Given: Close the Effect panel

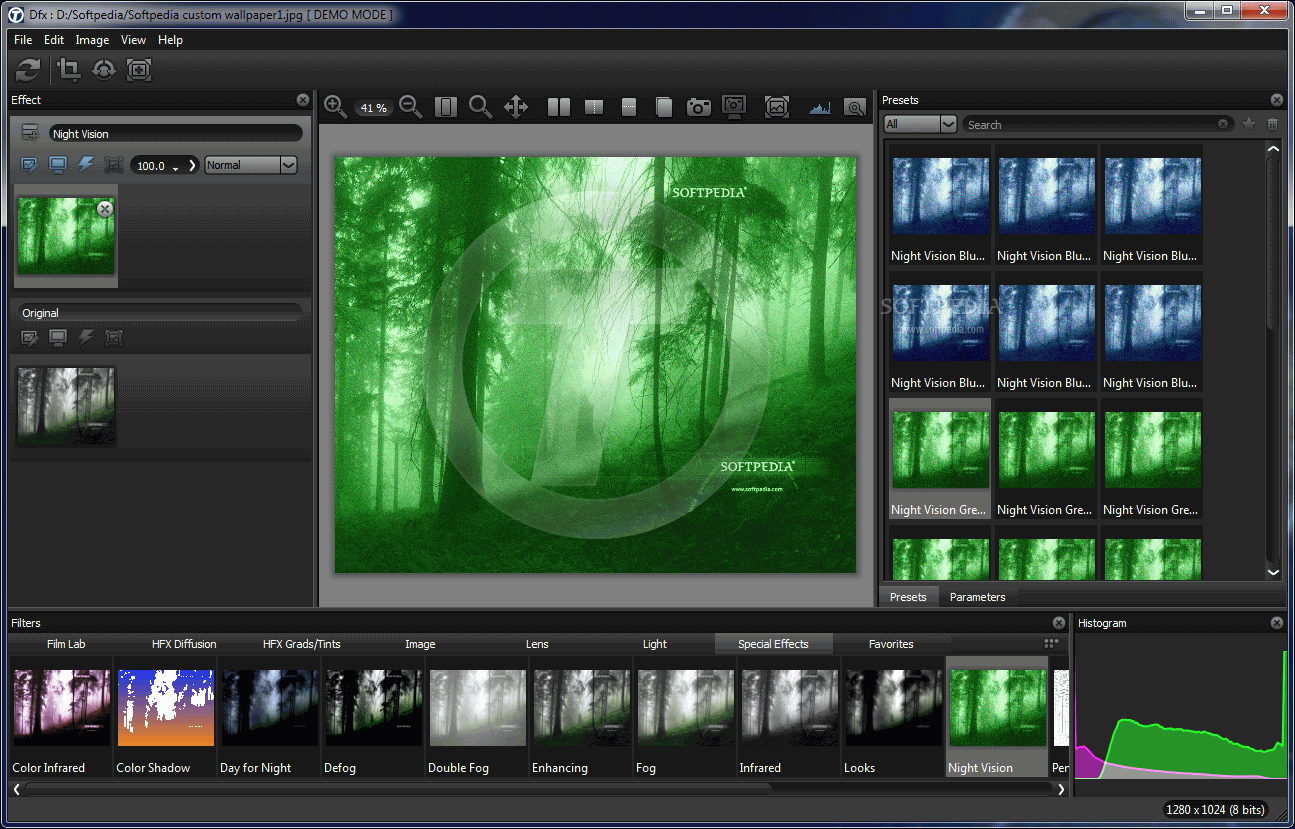Looking at the screenshot, I should click(303, 100).
